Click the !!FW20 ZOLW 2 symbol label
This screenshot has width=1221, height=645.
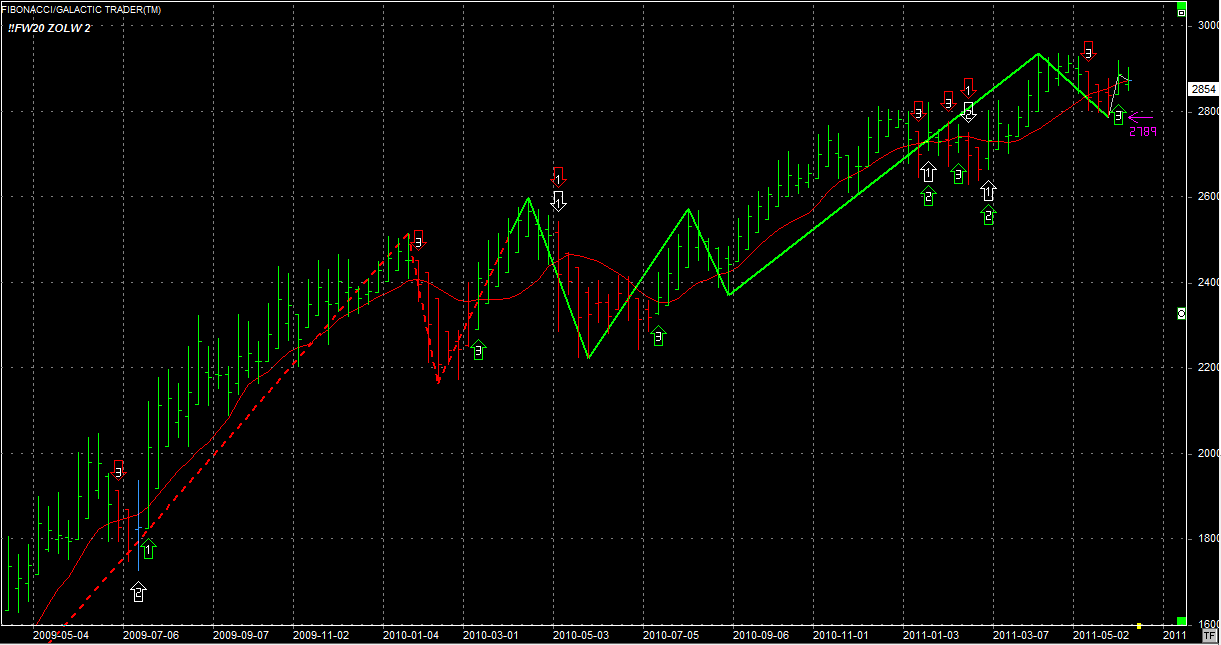[49, 28]
